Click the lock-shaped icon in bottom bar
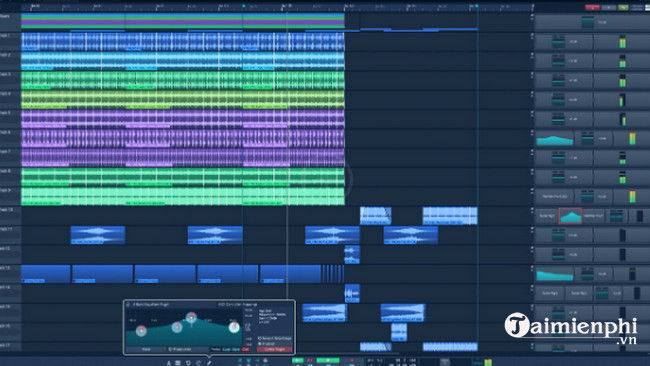The height and width of the screenshot is (366, 650). click(x=265, y=360)
